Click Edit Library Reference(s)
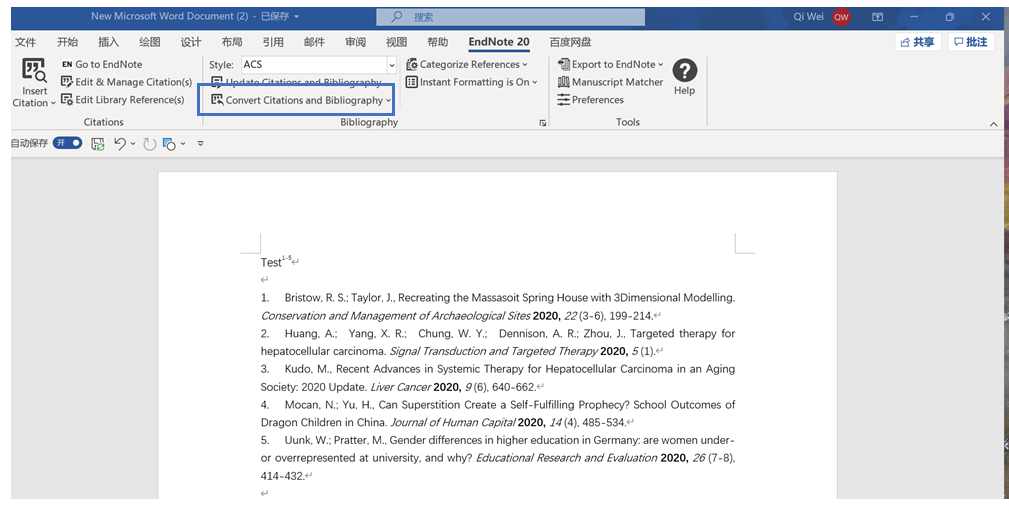The height and width of the screenshot is (523, 1009). tap(122, 100)
